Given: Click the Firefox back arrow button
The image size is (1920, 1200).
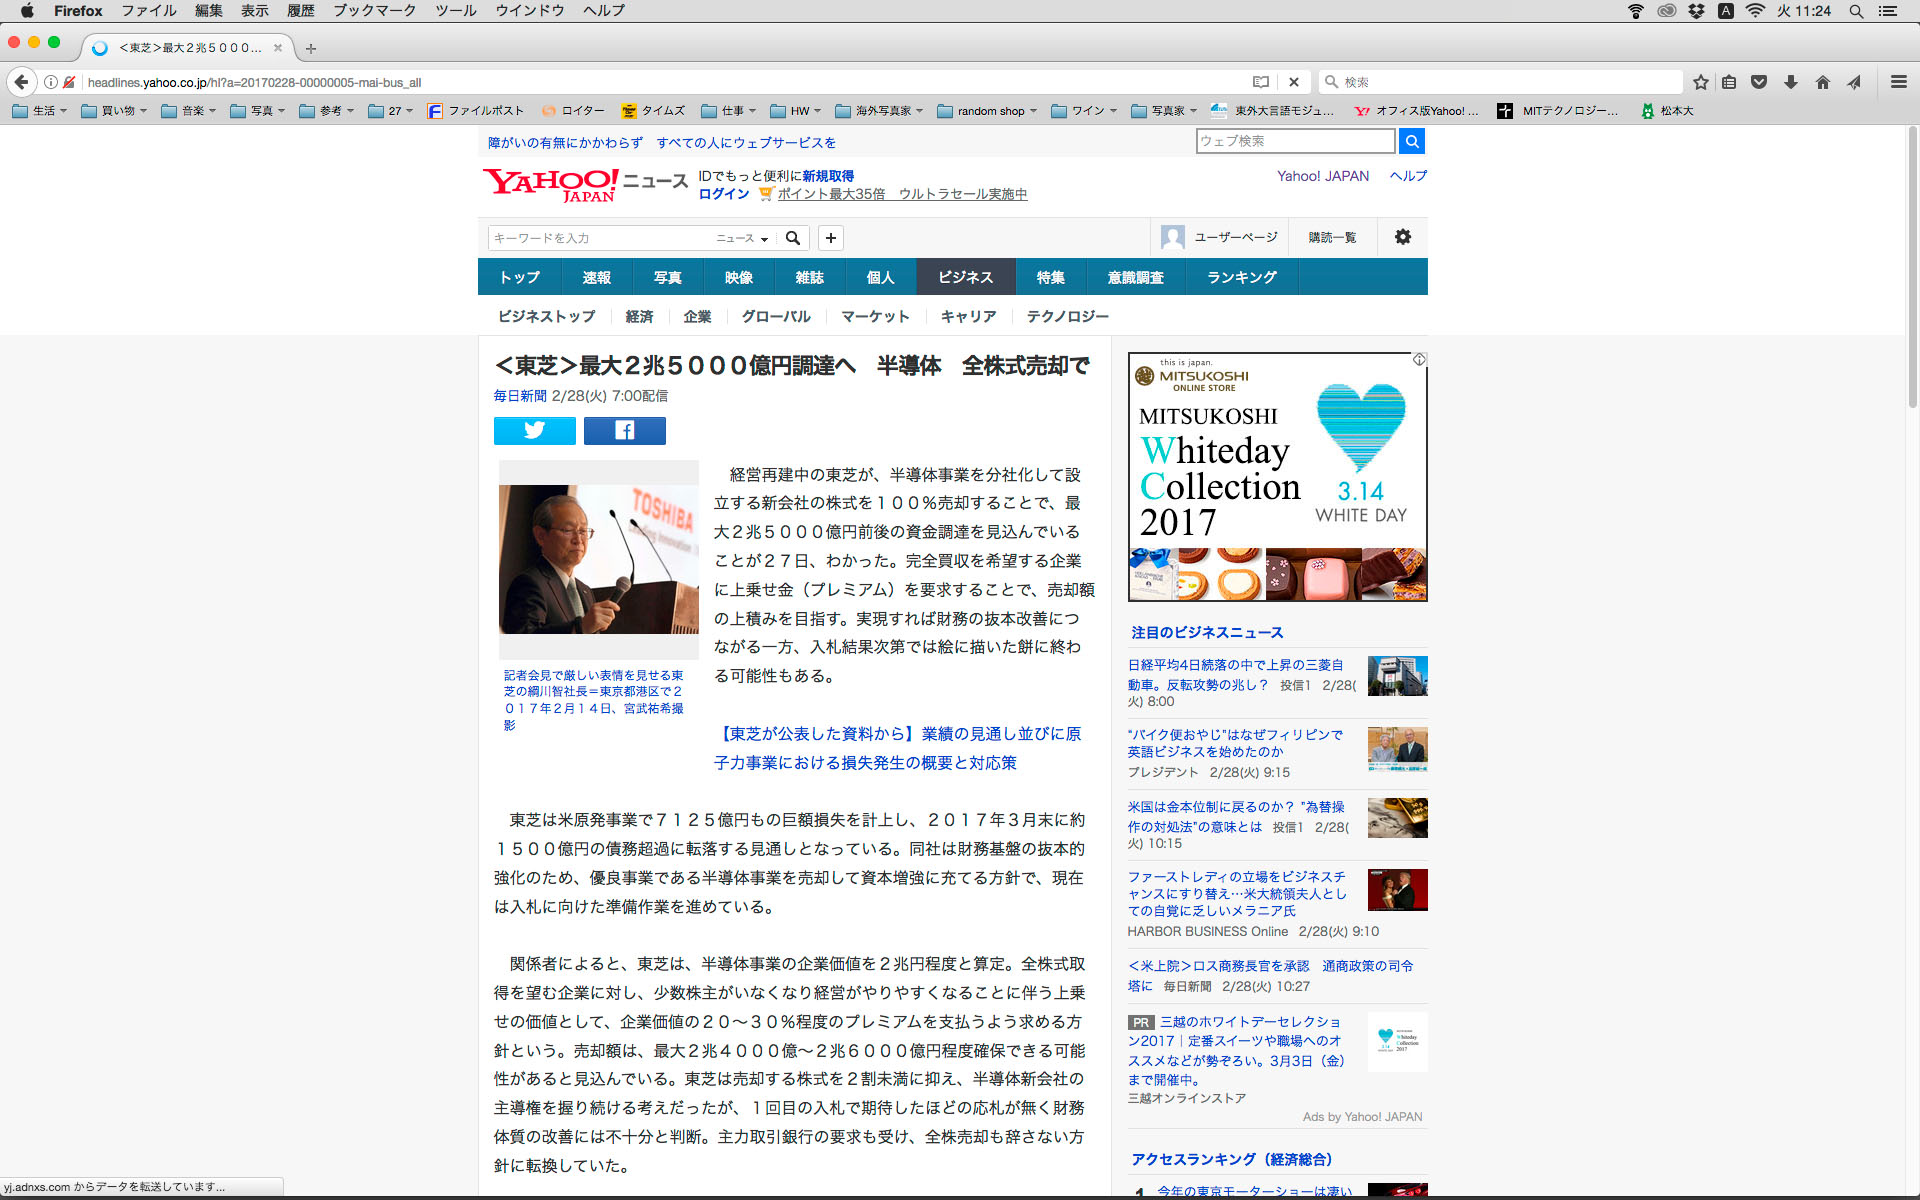Looking at the screenshot, I should tap(21, 82).
